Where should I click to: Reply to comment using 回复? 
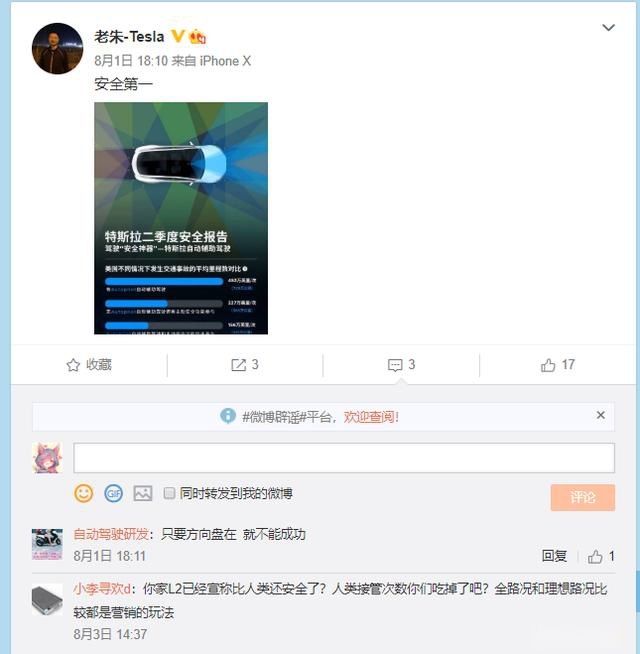(x=554, y=556)
